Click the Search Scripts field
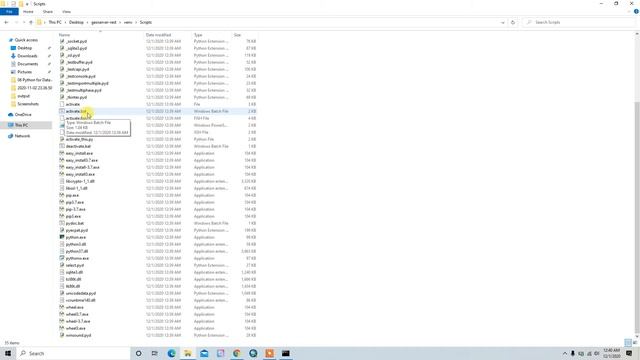This screenshot has height=360, width=640. coord(579,22)
